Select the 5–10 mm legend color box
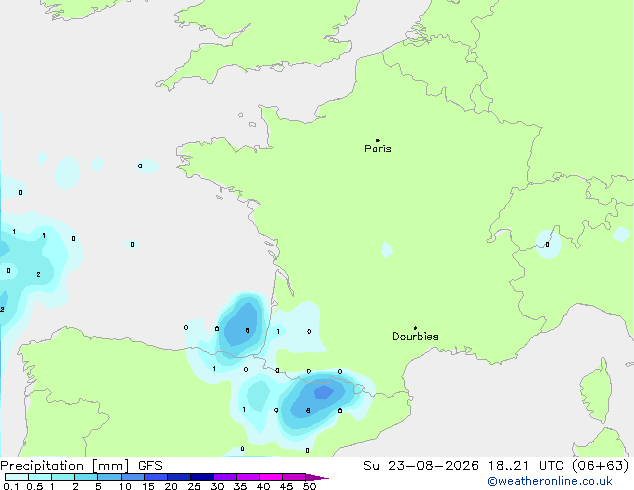The image size is (634, 490). (109, 477)
